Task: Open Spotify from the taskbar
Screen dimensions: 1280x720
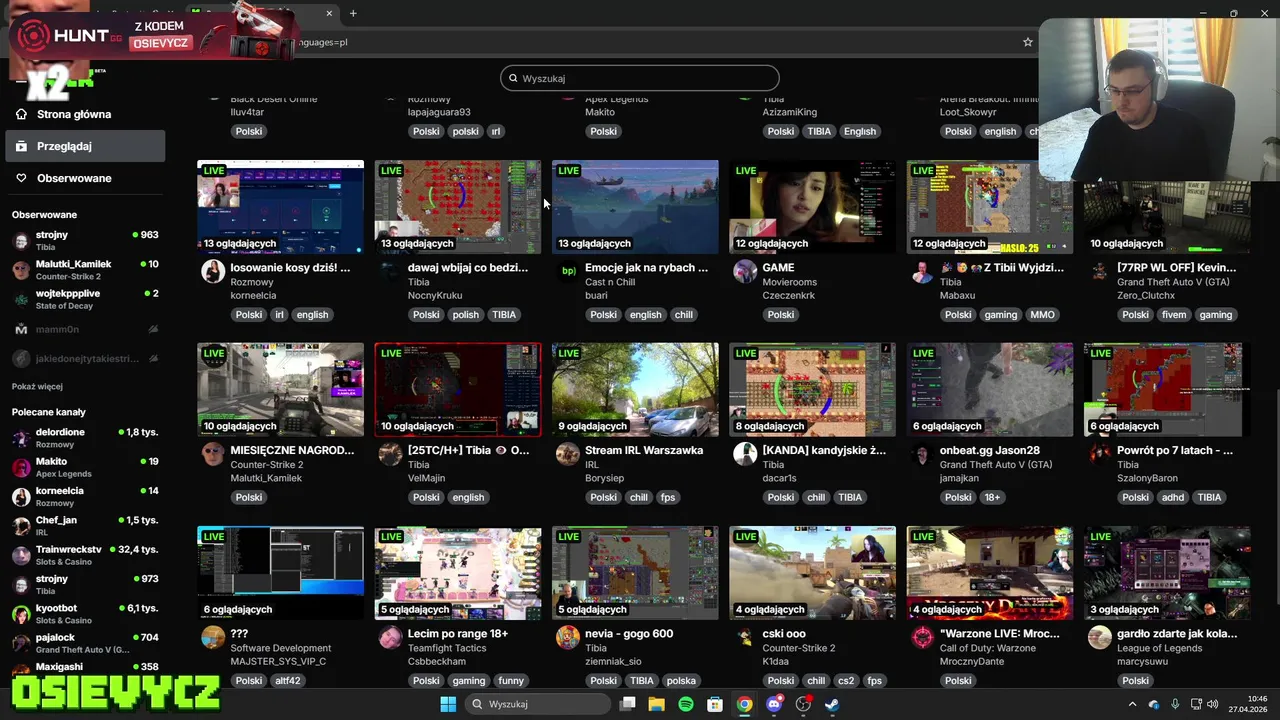Action: [x=686, y=704]
